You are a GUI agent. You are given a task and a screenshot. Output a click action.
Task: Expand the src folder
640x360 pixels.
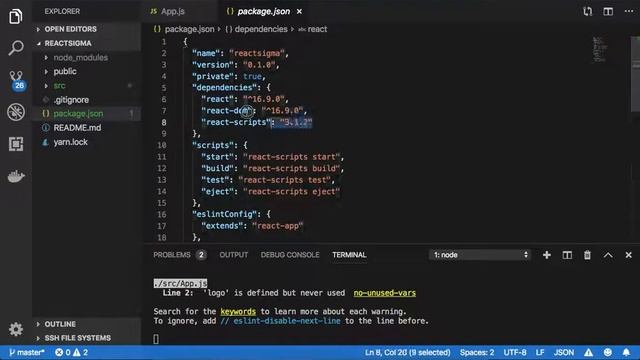tap(59, 86)
